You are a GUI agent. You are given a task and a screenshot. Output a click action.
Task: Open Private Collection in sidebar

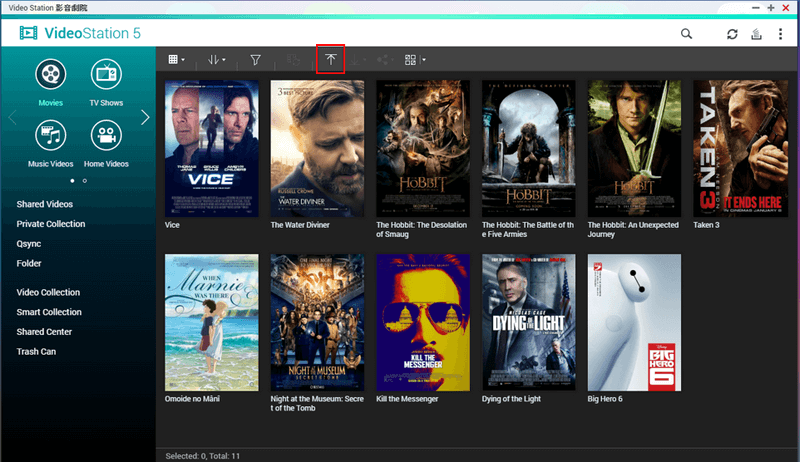click(x=51, y=224)
